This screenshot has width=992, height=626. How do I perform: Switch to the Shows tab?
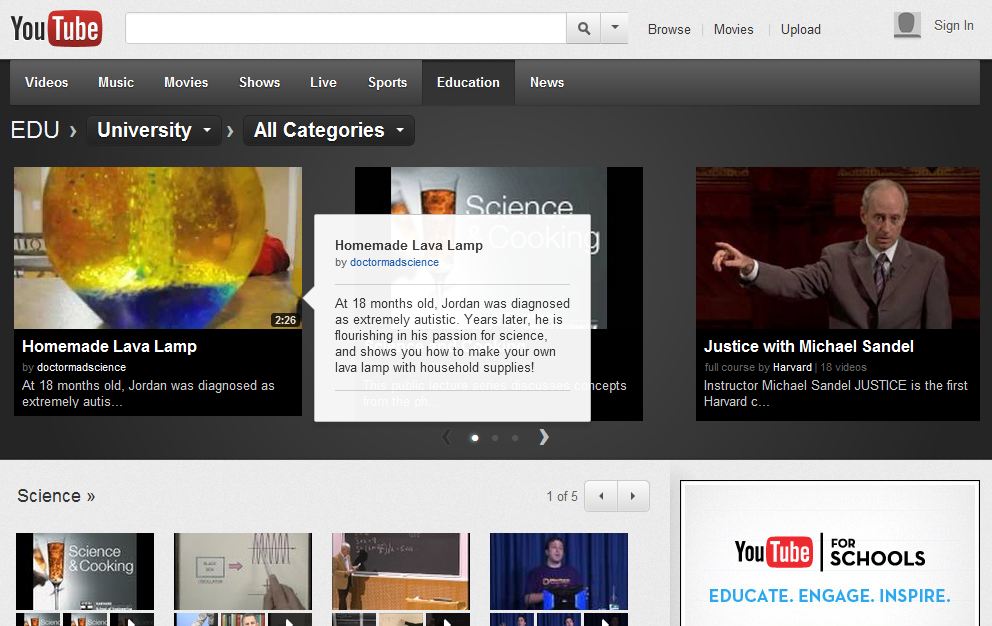(259, 82)
